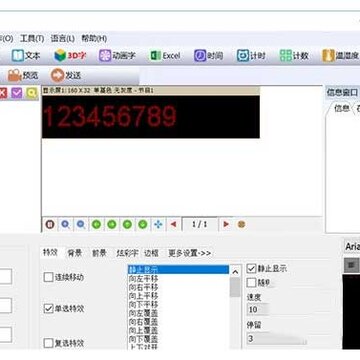The height and width of the screenshot is (360, 360).
Task: Click the gray alignment button under font
Action: coord(351,265)
